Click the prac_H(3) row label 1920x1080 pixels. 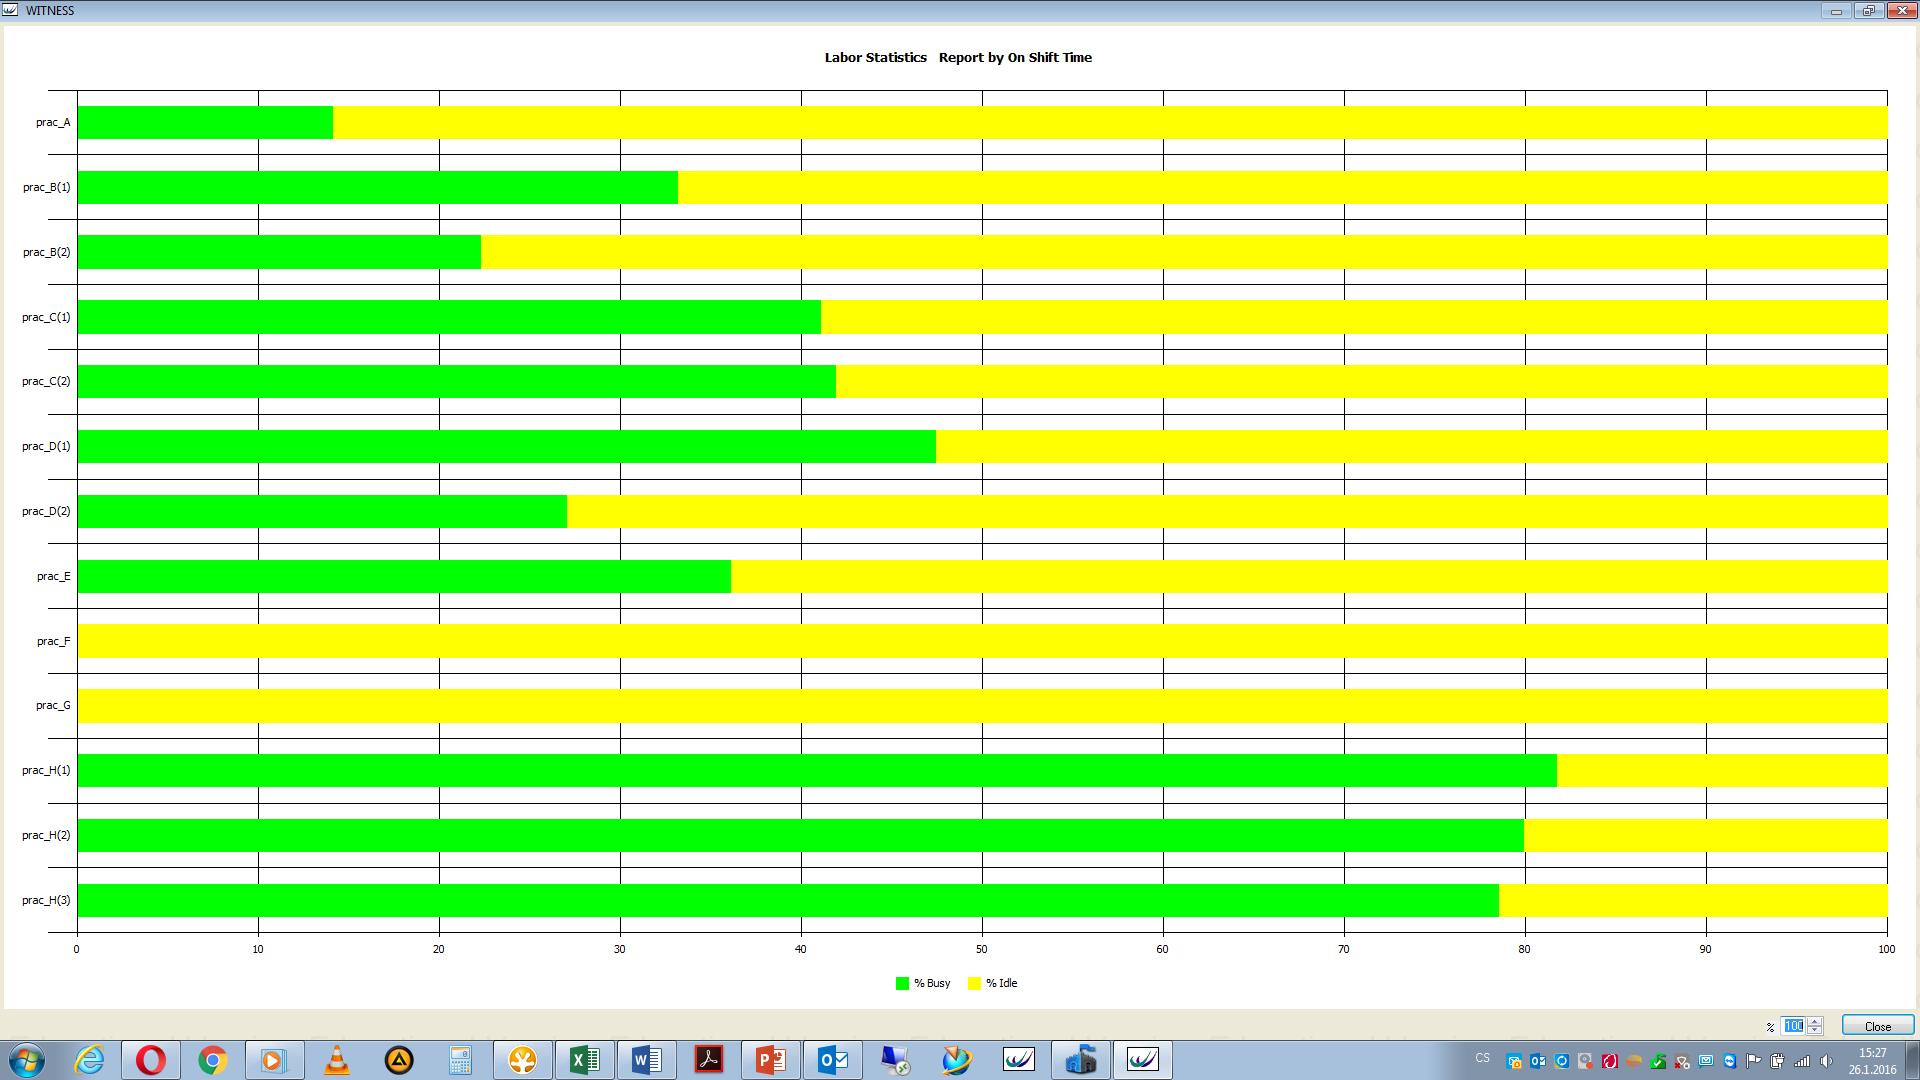click(47, 900)
